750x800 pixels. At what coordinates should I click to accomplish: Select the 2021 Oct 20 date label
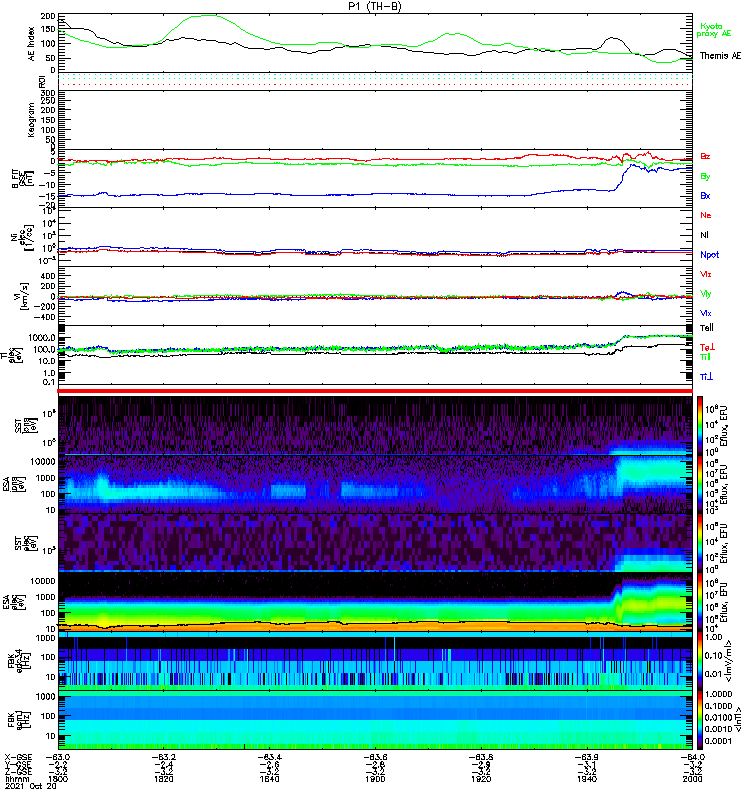click(31, 786)
